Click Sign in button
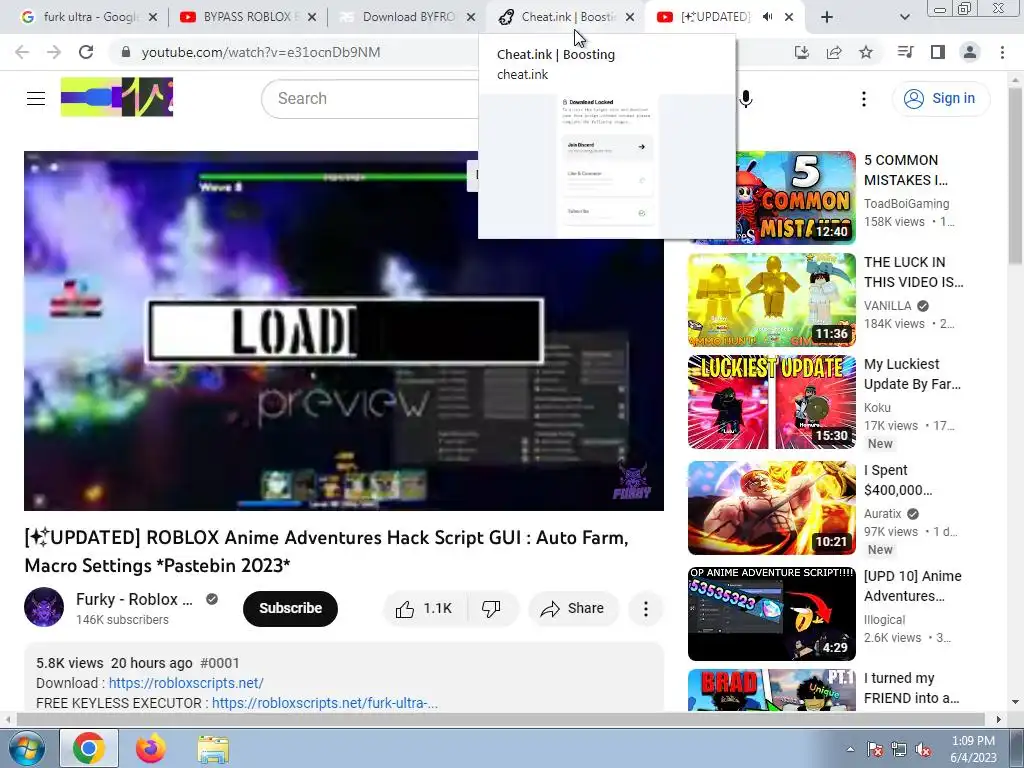The width and height of the screenshot is (1024, 768). pyautogui.click(x=941, y=99)
